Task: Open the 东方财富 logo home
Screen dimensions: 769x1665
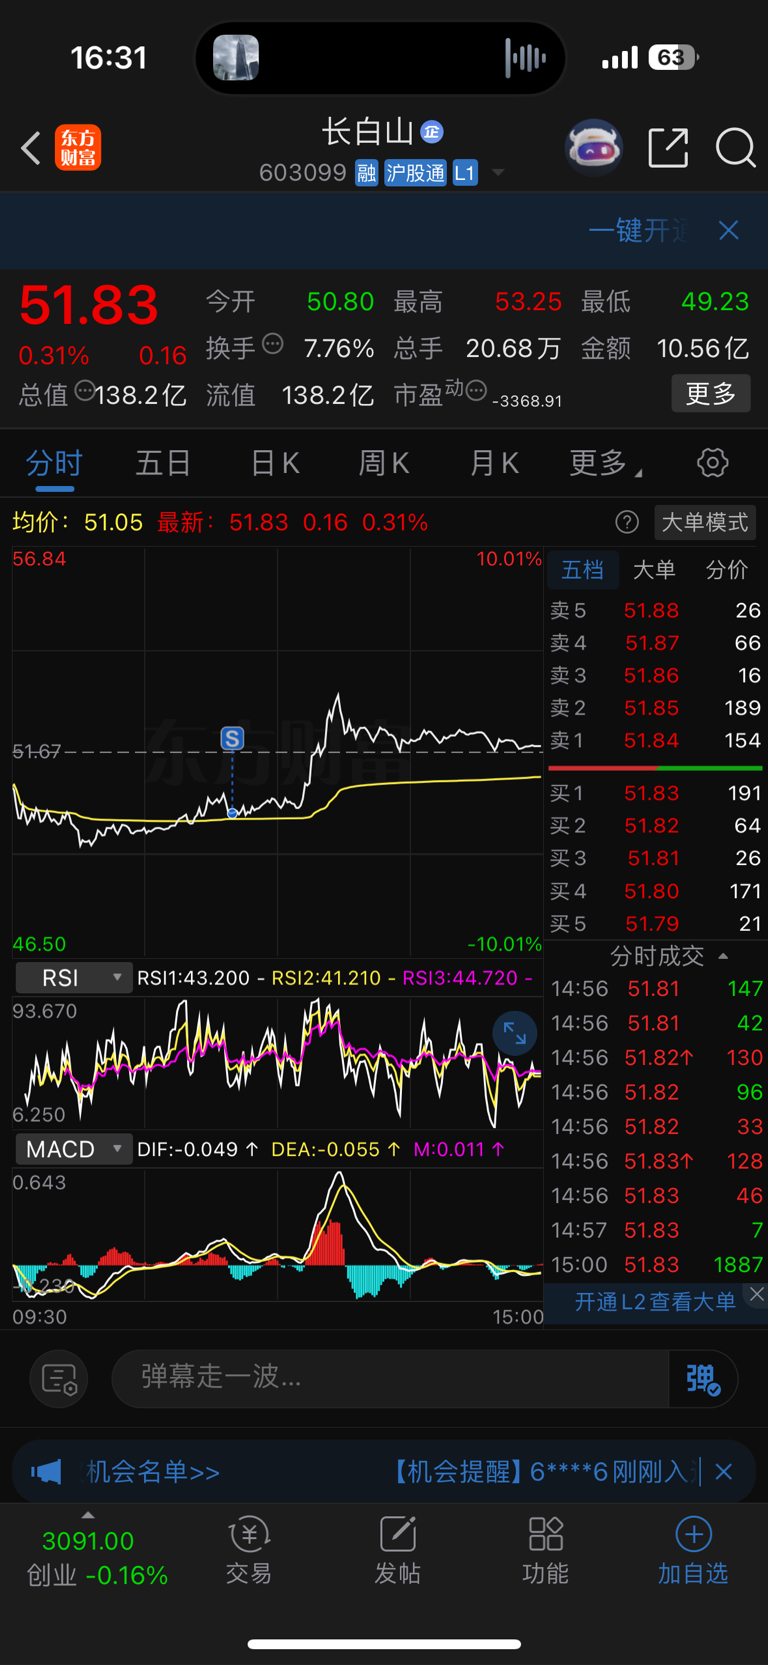Action: [78, 148]
